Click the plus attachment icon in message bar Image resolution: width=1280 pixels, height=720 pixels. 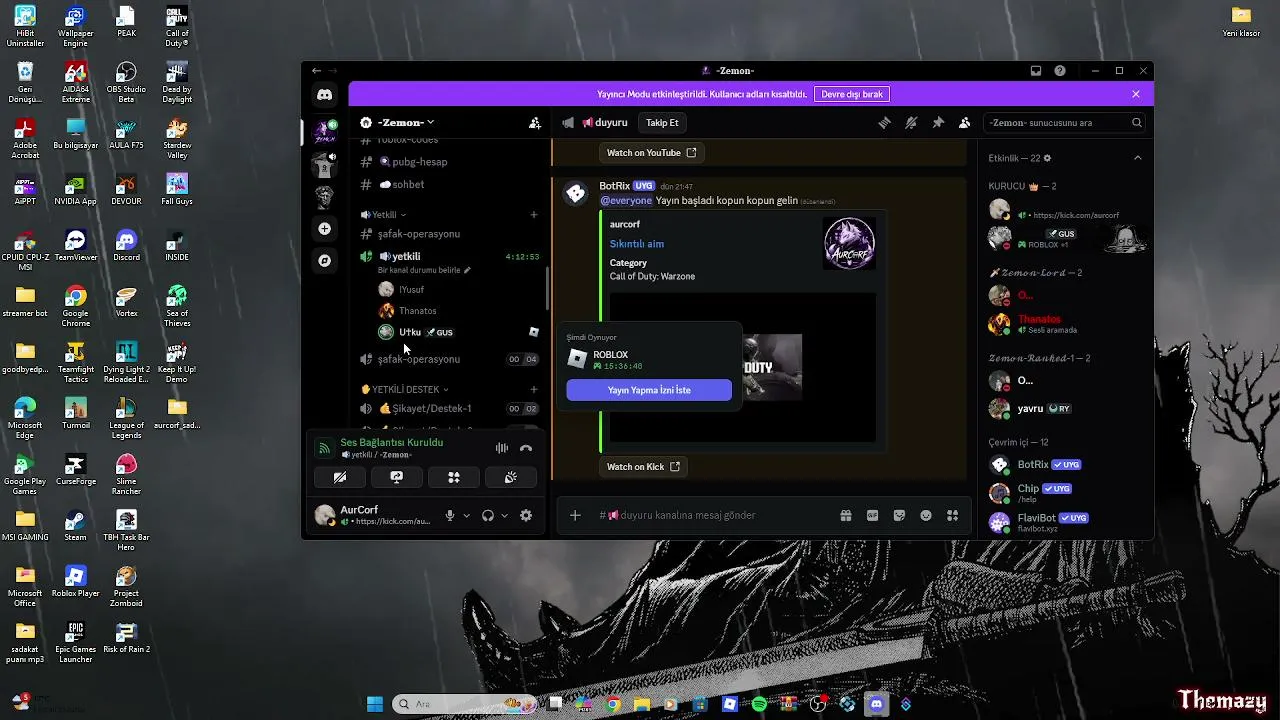[x=575, y=516]
